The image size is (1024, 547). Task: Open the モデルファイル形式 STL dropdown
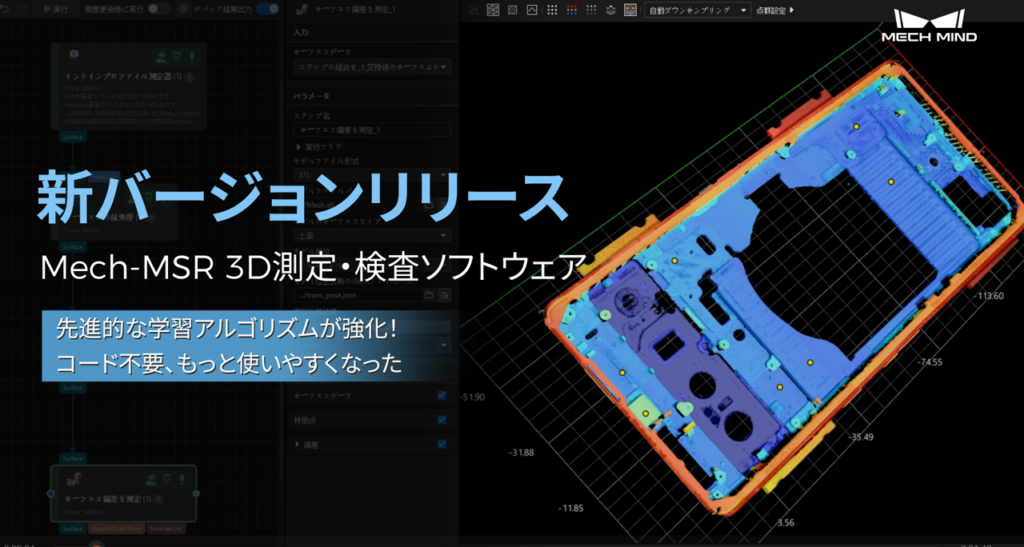pos(372,176)
